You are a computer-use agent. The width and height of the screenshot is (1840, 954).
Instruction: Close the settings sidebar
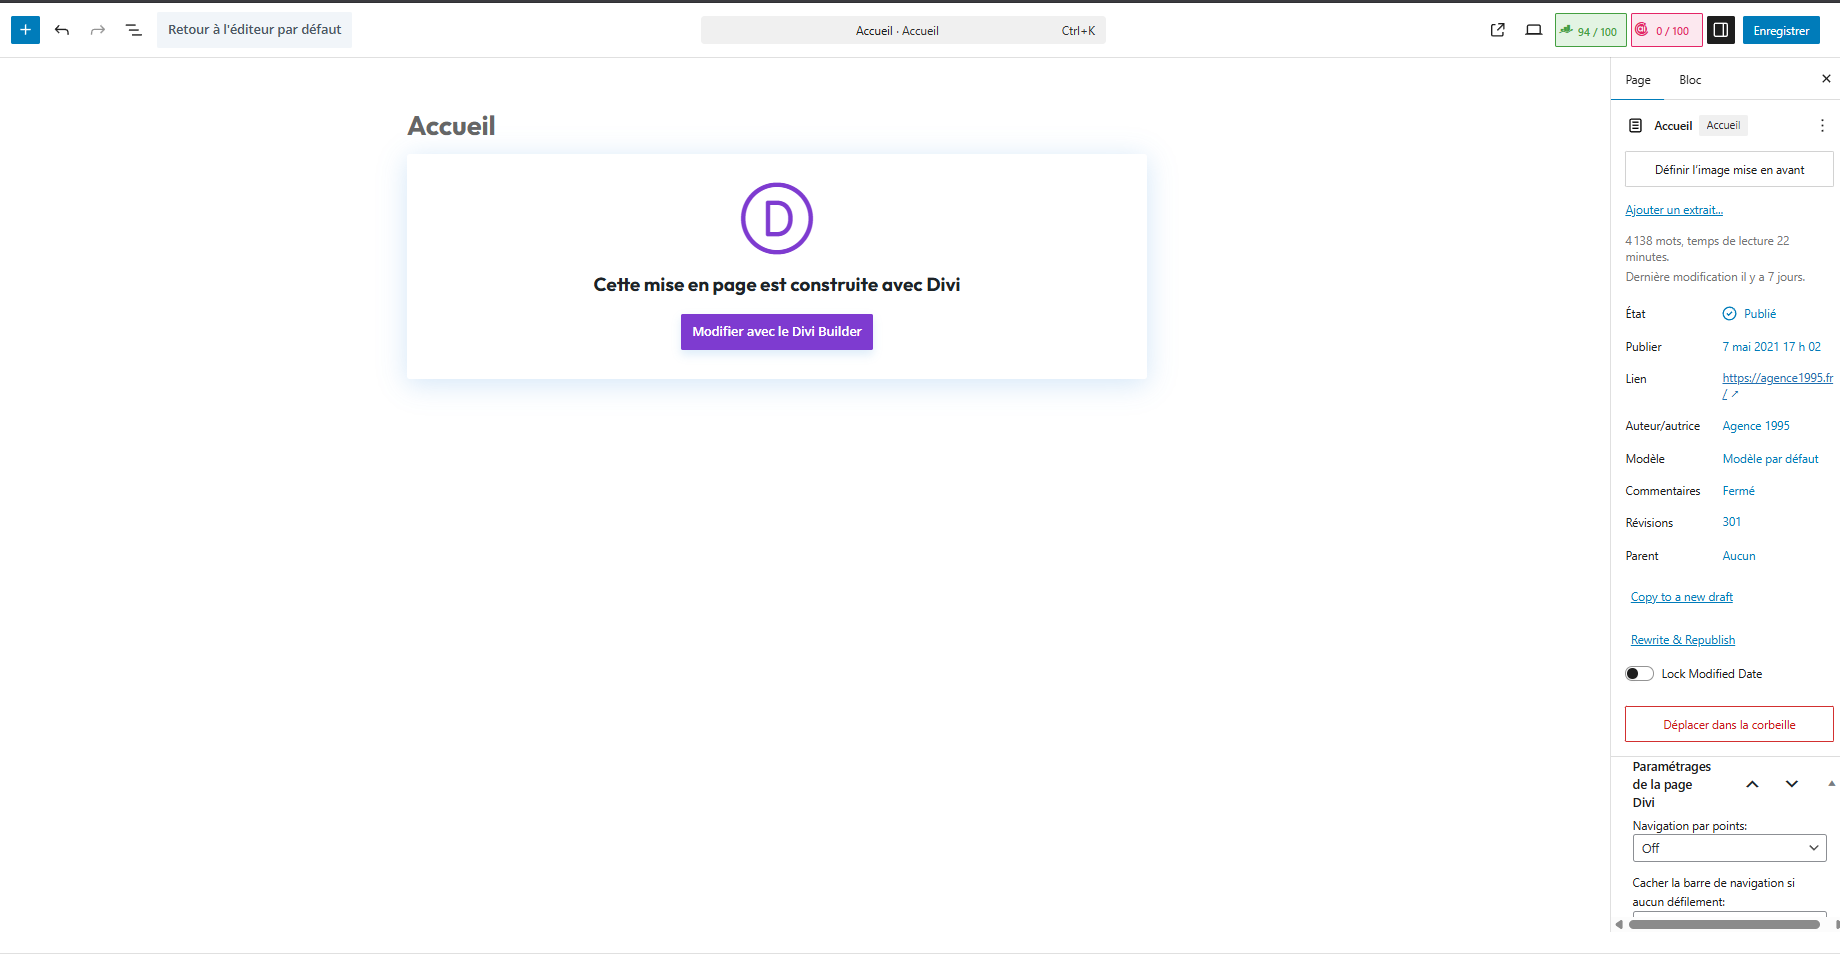(x=1826, y=79)
